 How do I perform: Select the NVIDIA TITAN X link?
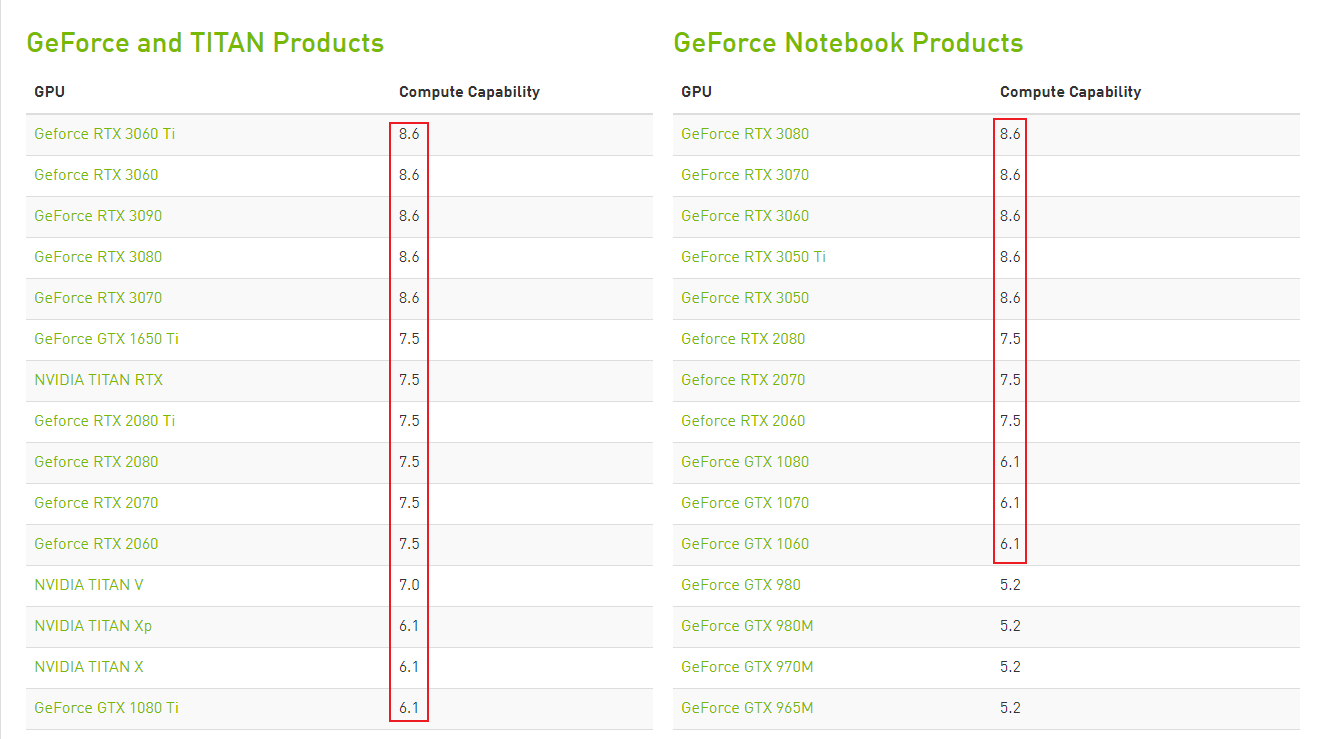coord(89,667)
